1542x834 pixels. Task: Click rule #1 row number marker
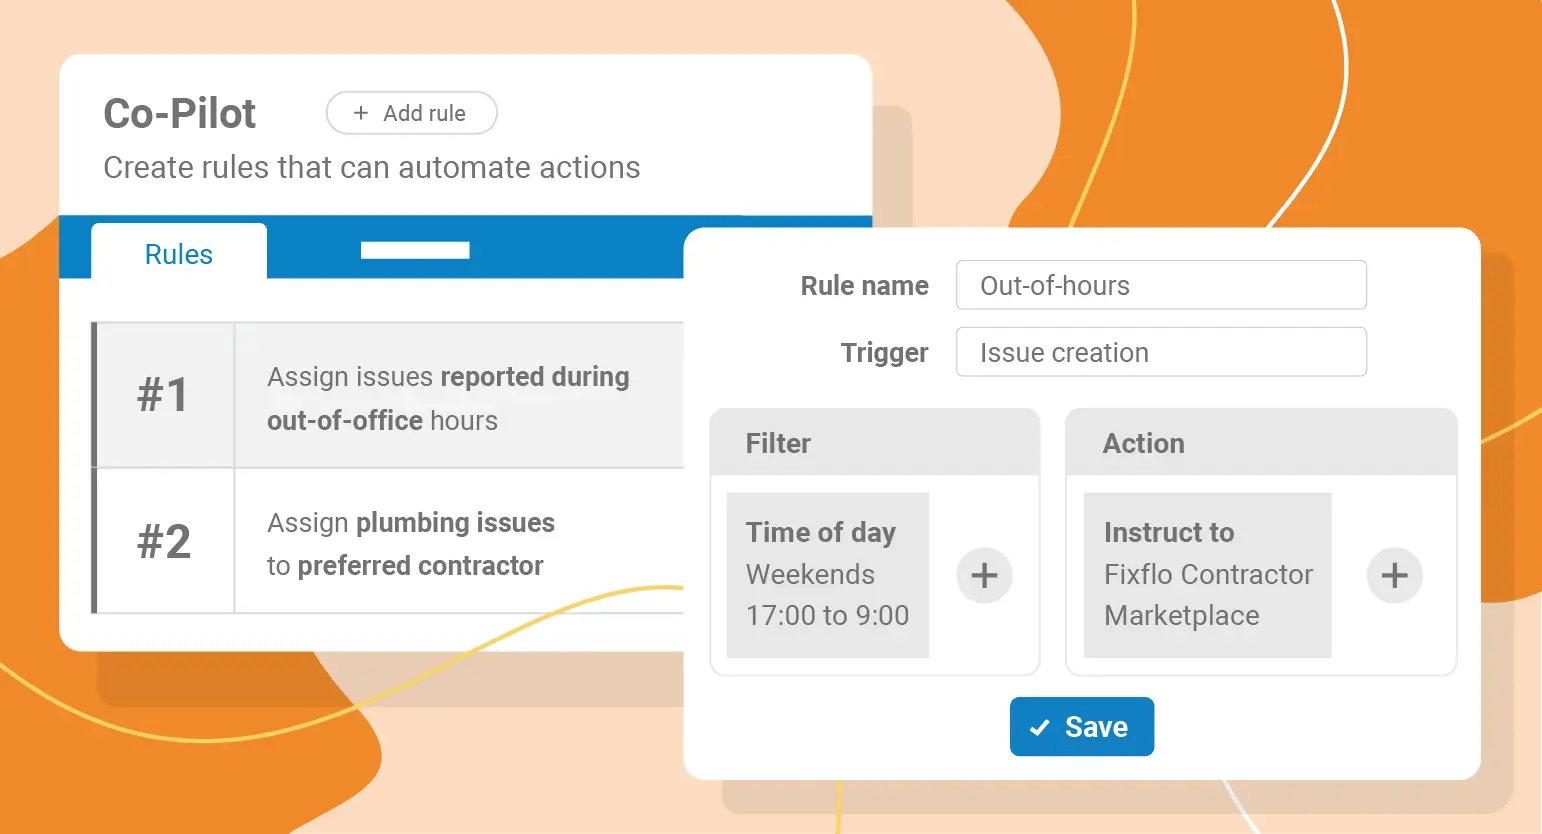tap(163, 395)
